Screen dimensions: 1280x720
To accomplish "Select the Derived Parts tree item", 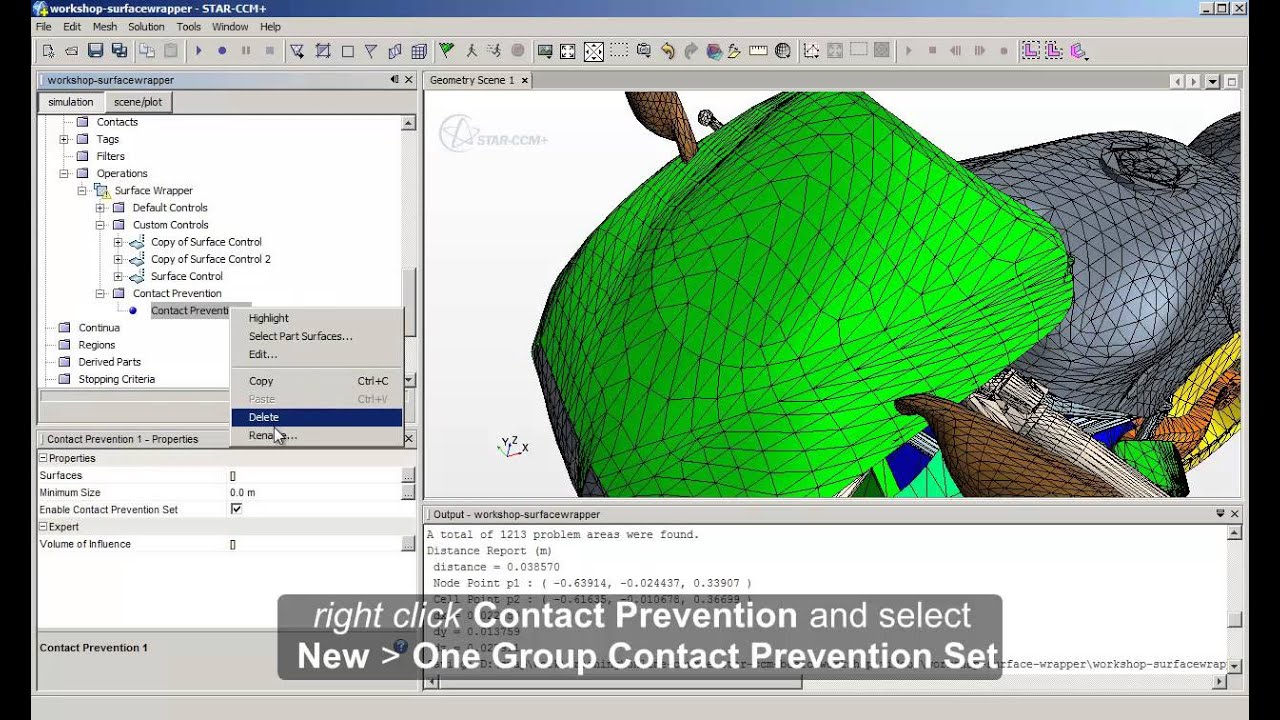I will point(109,362).
